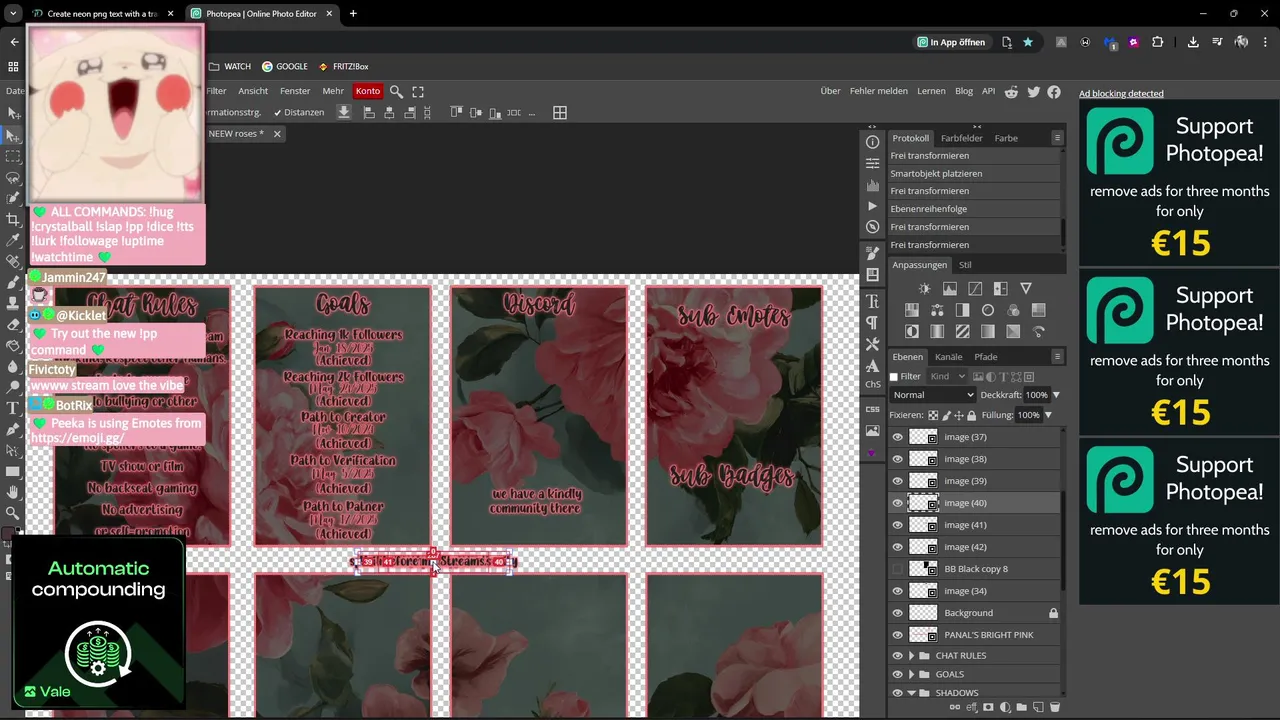Hide the image (40) layer
Viewport: 1280px width, 720px height.
(897, 503)
